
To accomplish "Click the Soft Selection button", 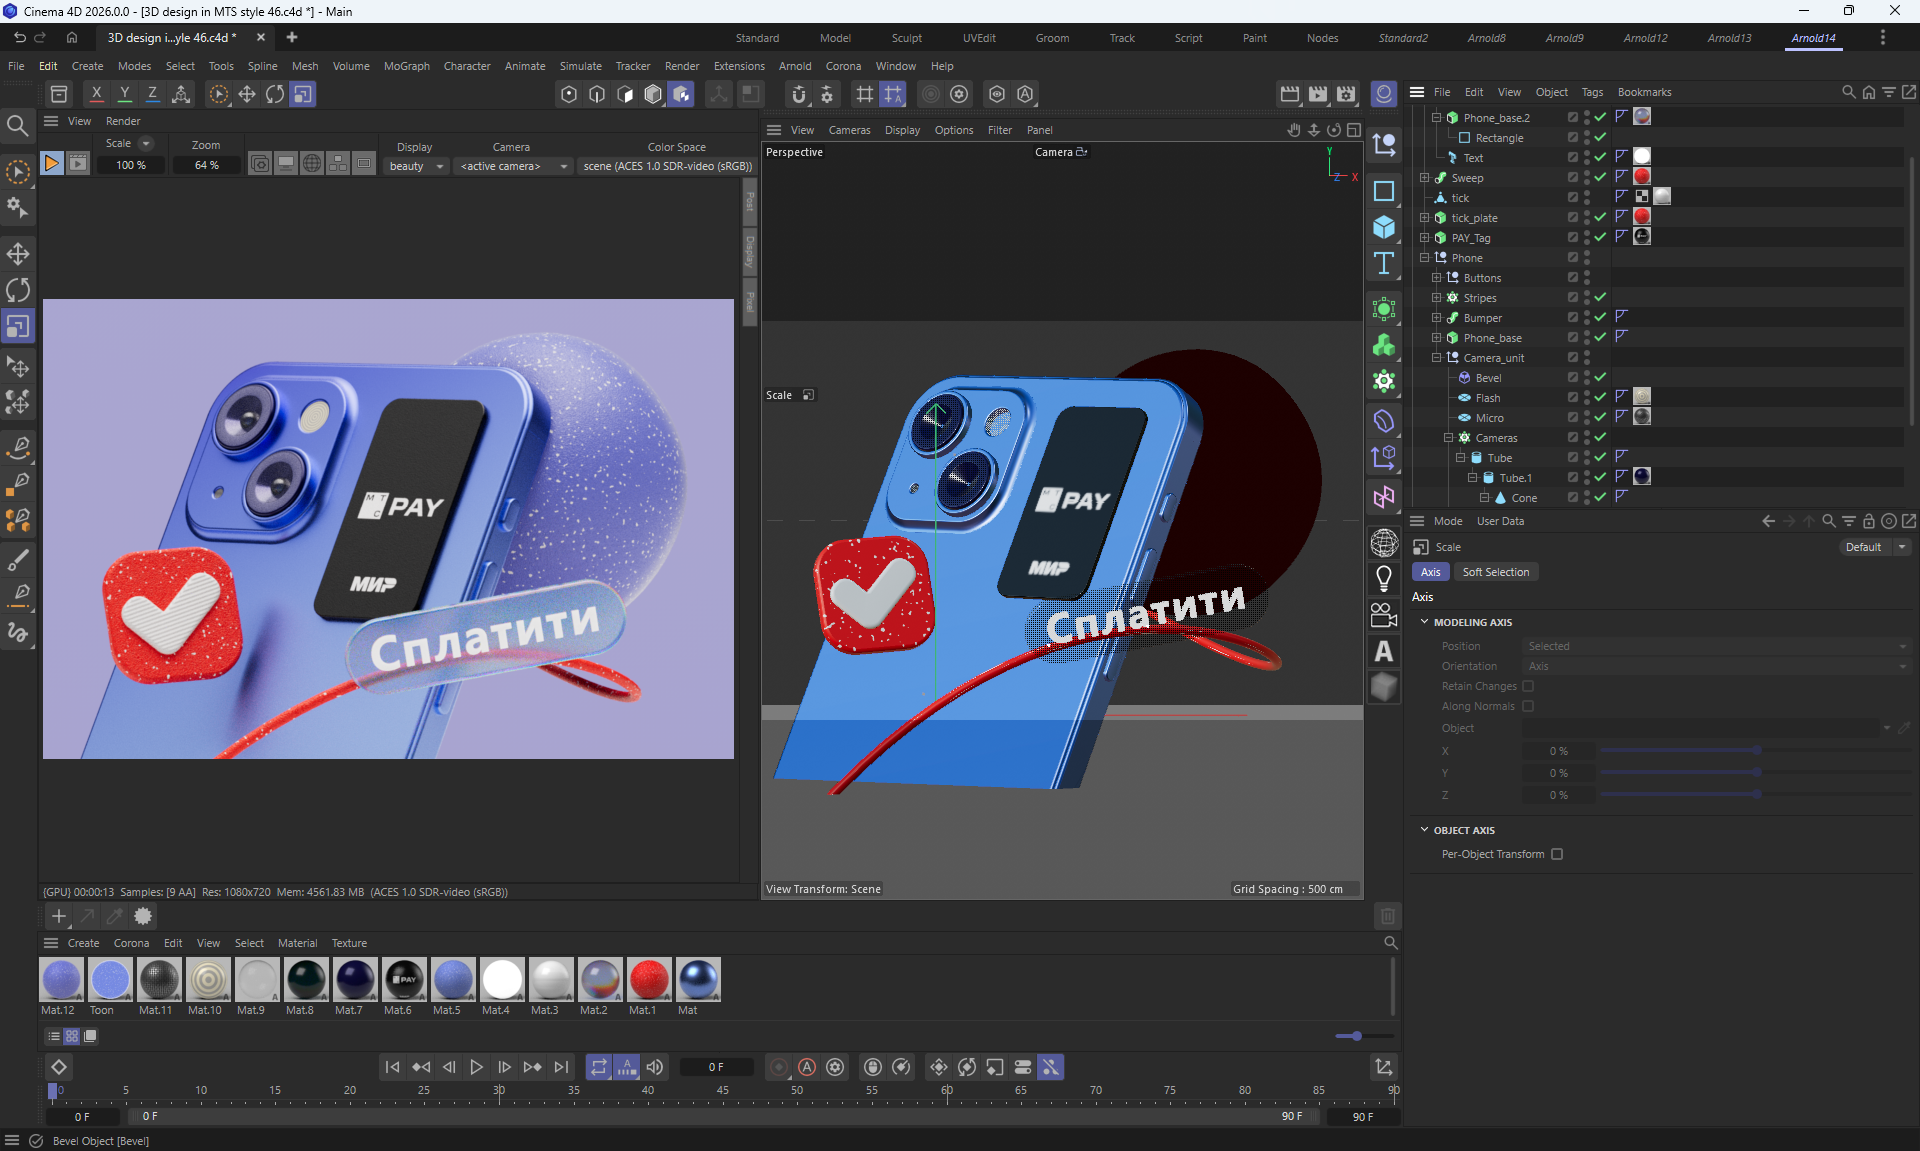I will click(1495, 572).
